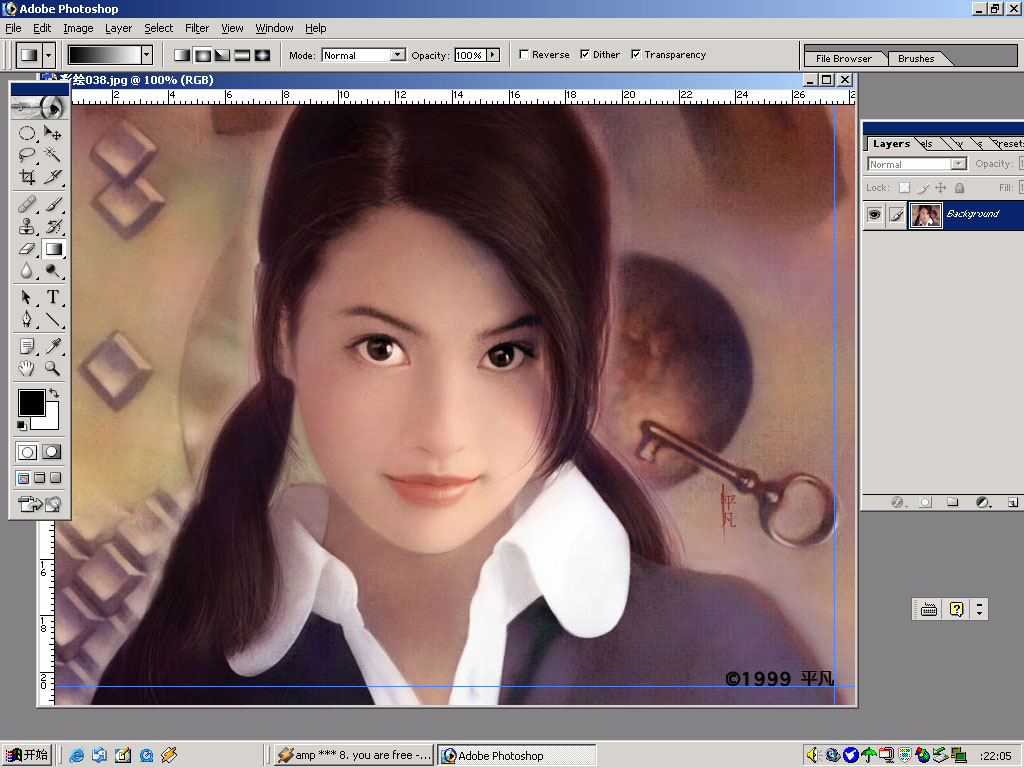This screenshot has width=1024, height=768.
Task: Choose the Radial Gradient style
Action: pyautogui.click(x=202, y=56)
